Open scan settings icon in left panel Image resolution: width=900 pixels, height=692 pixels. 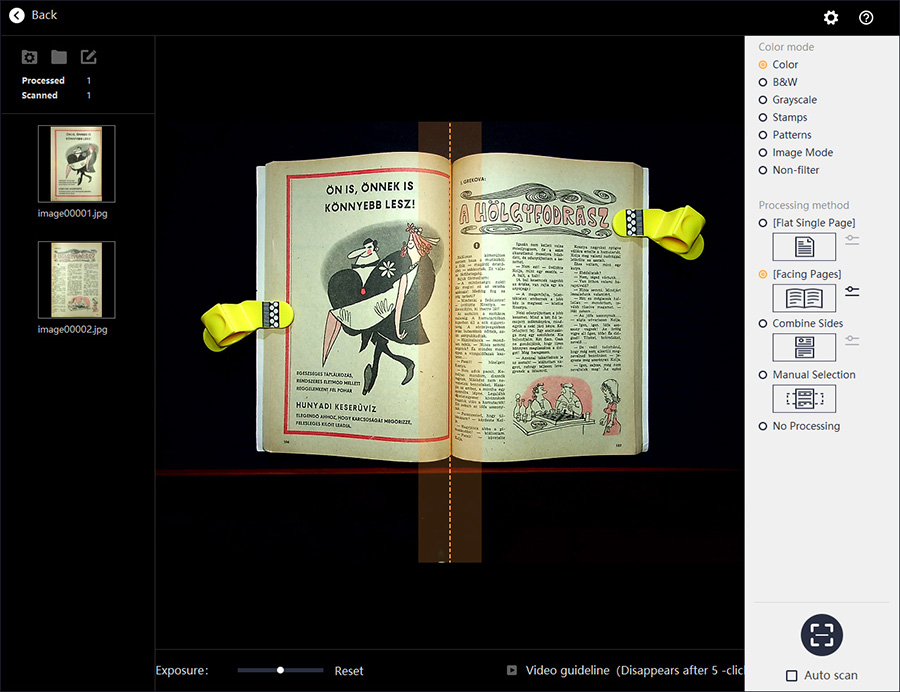[x=29, y=57]
